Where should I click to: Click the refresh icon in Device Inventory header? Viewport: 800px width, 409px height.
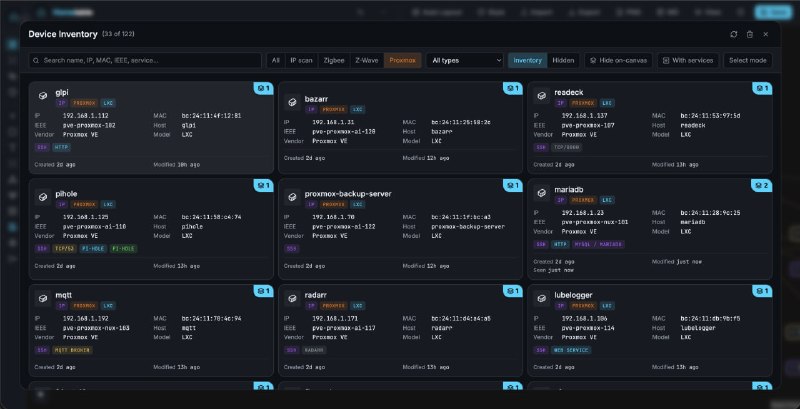click(x=734, y=34)
